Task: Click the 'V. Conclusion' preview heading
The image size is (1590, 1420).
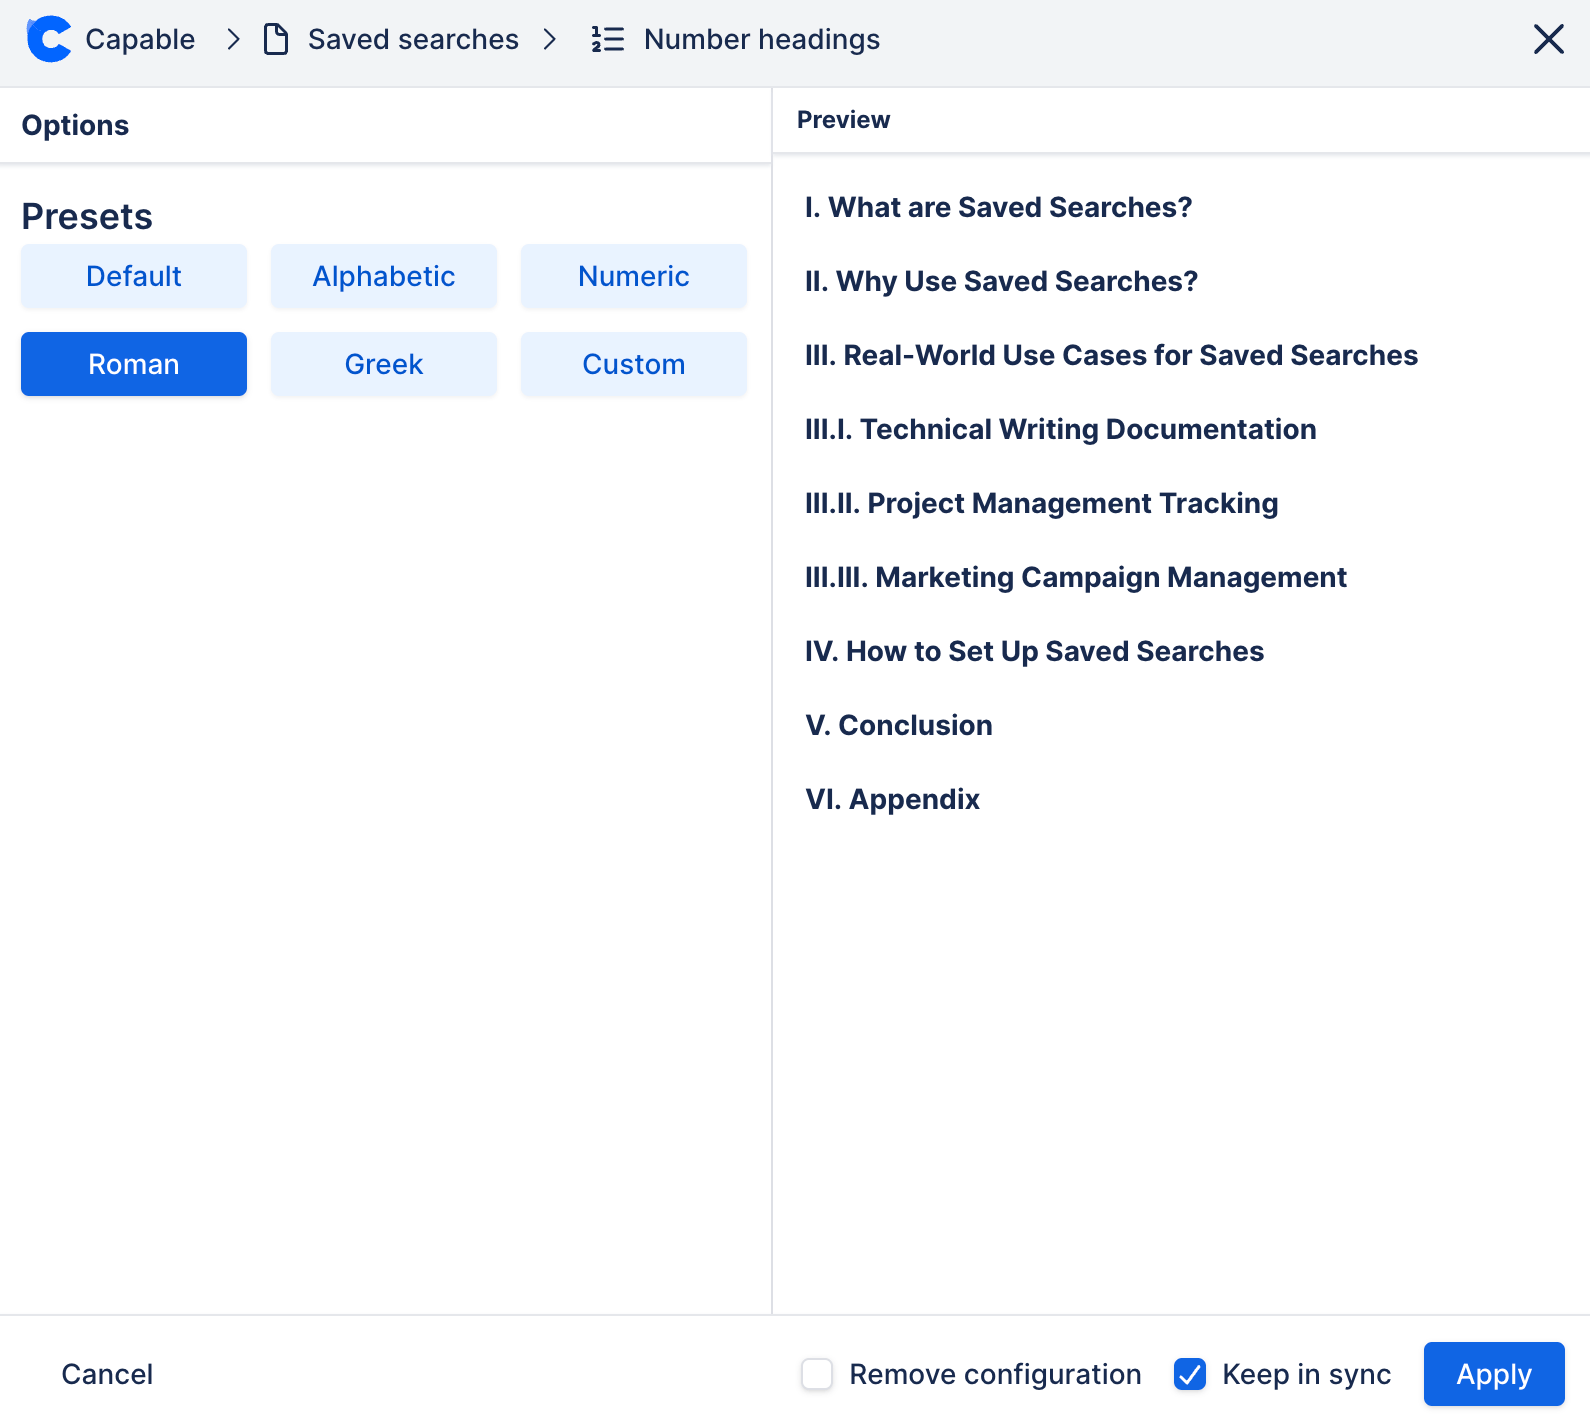Action: tap(899, 725)
